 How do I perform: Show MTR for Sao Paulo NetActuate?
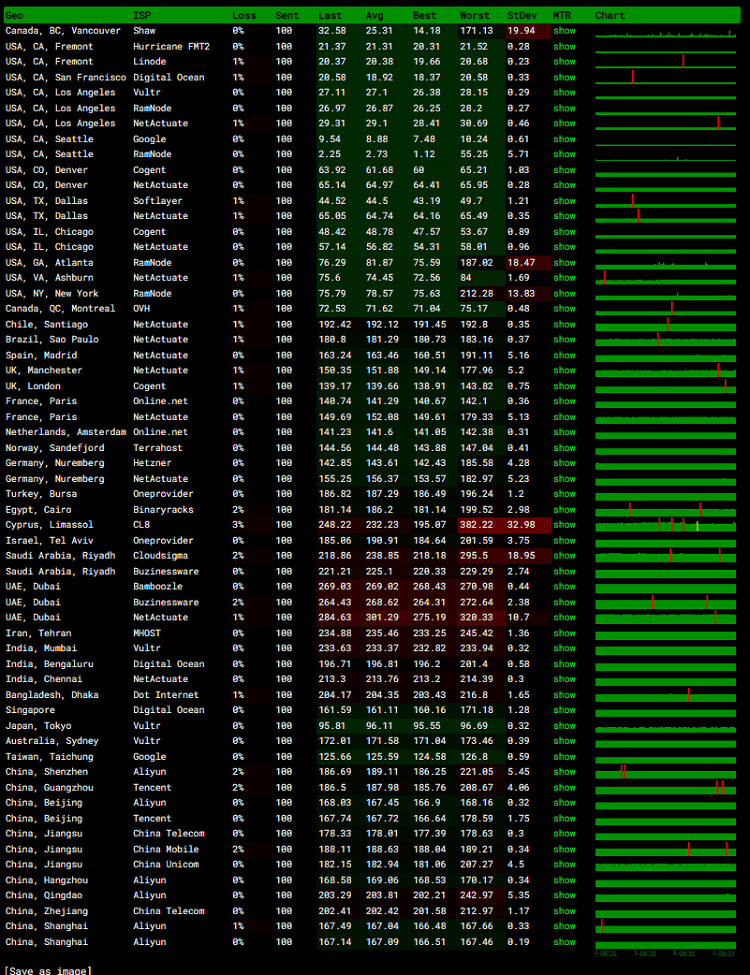[x=564, y=340]
